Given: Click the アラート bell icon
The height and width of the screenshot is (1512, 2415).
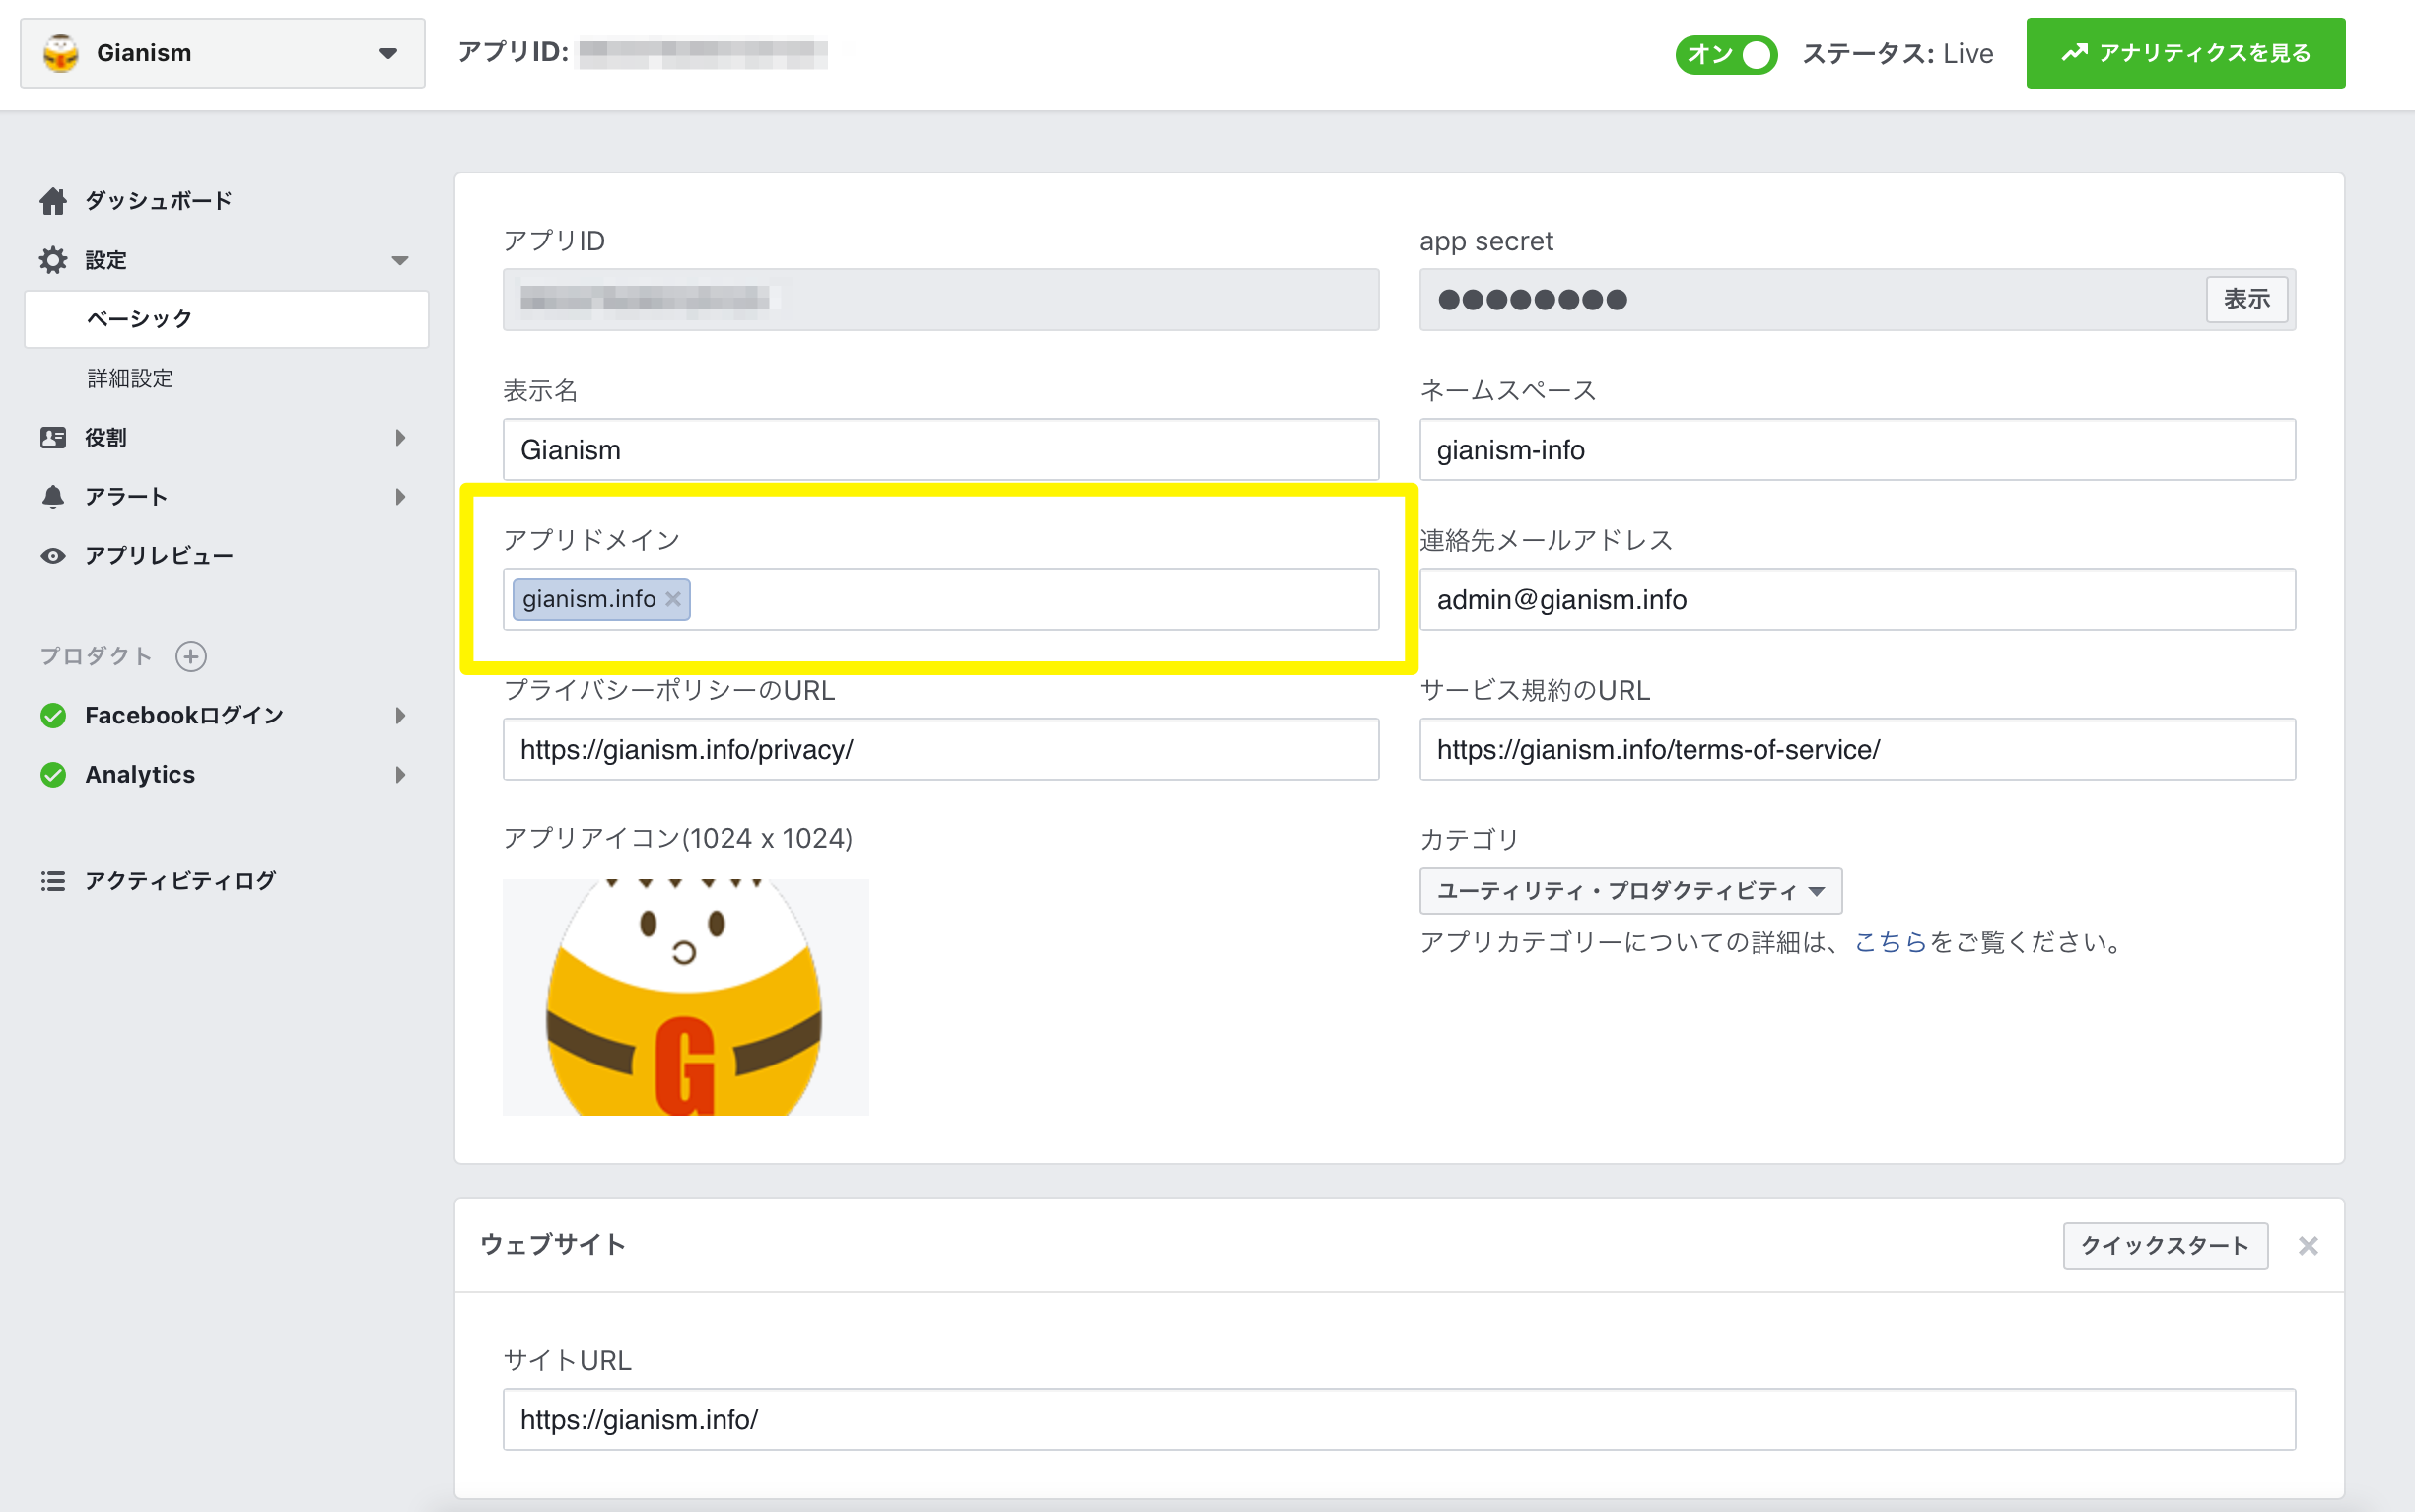Looking at the screenshot, I should coord(53,496).
